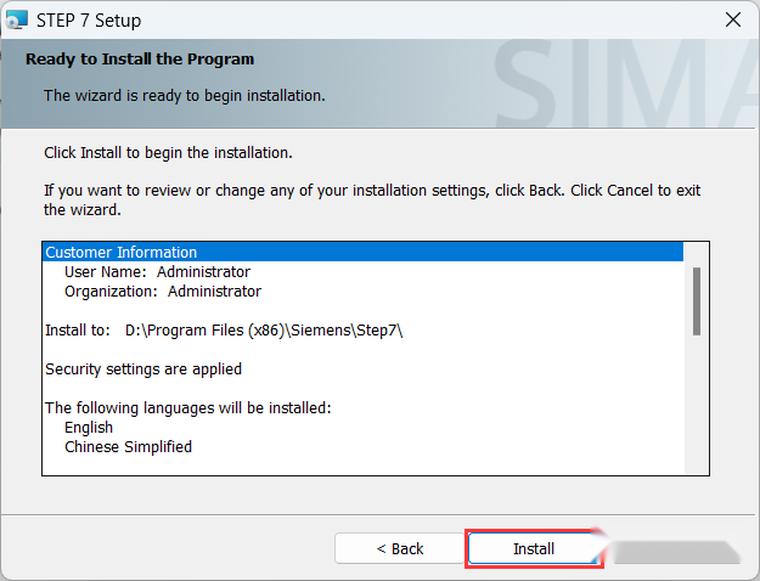Start installation with the Install button
The width and height of the screenshot is (760, 581).
click(534, 549)
